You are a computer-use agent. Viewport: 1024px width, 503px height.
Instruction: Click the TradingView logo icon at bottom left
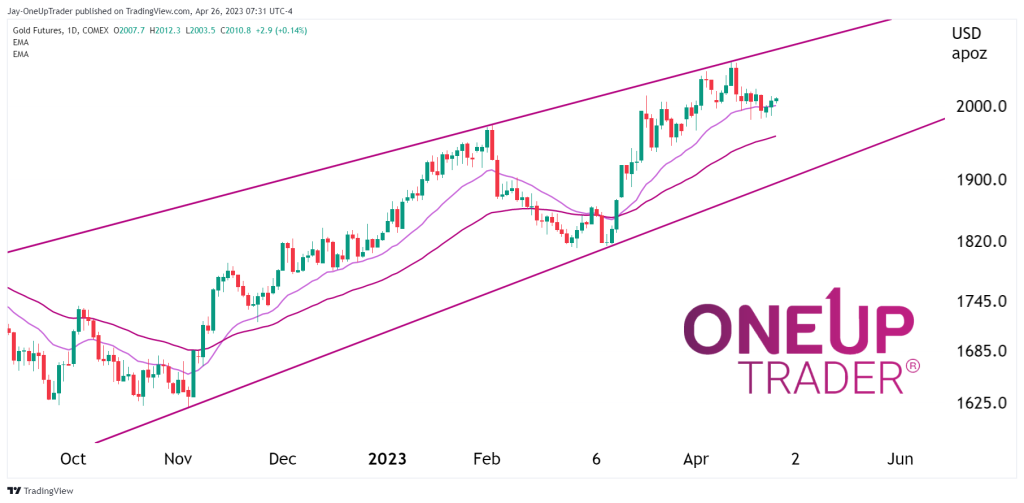[12, 491]
